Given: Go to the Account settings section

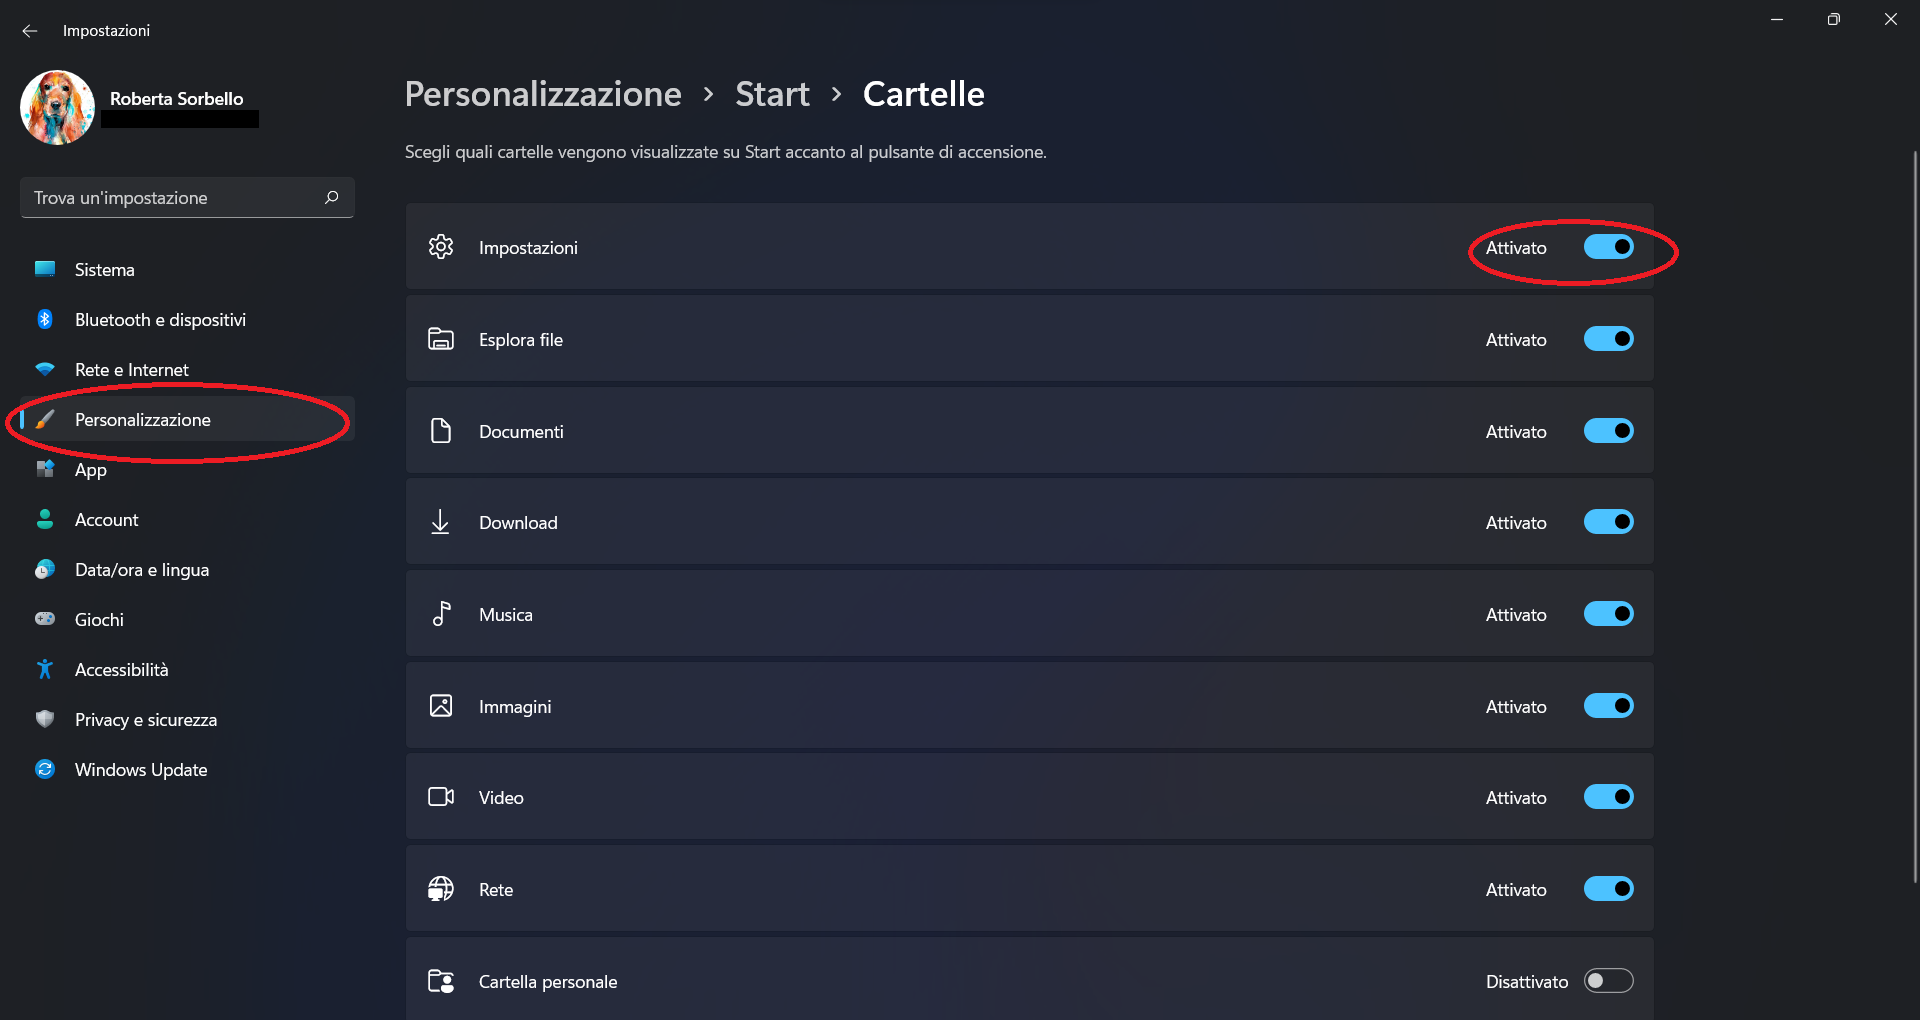Looking at the screenshot, I should point(106,519).
